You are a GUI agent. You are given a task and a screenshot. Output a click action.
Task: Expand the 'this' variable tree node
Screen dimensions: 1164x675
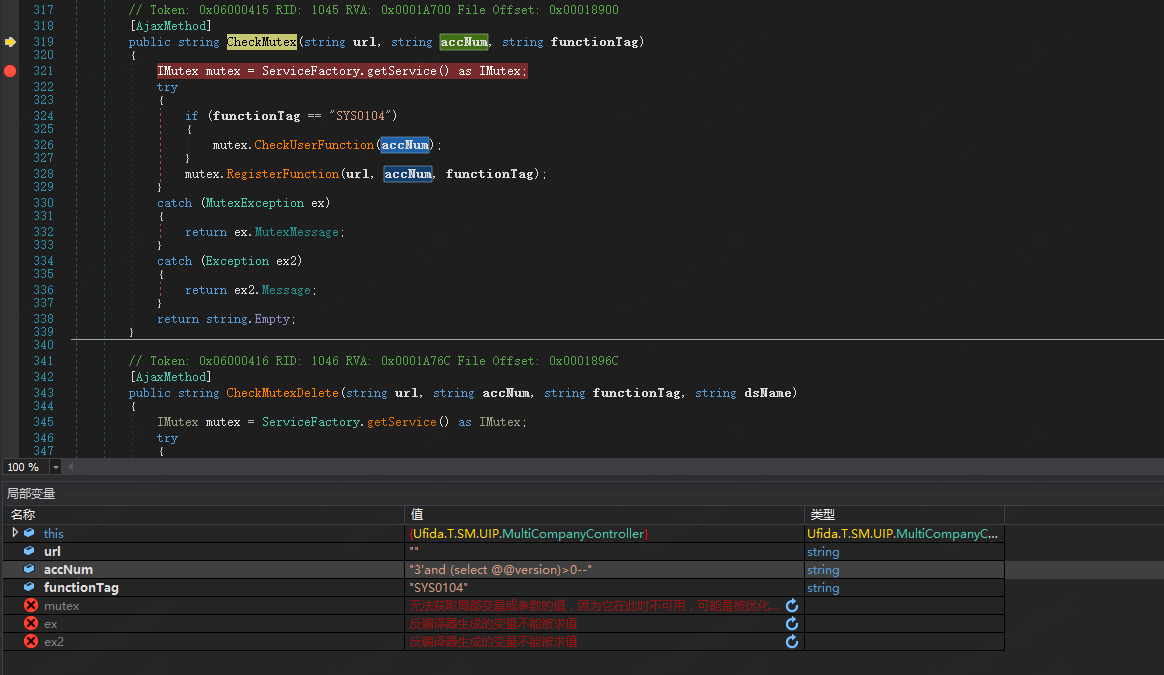15,533
